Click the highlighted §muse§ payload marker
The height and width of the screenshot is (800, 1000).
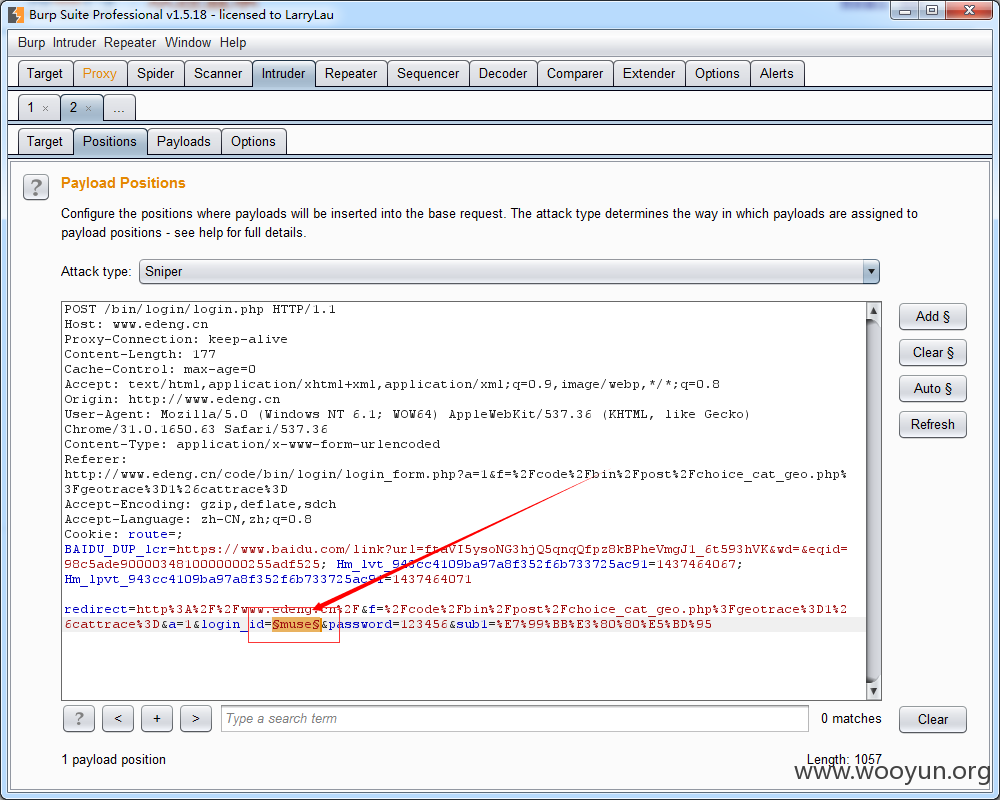[297, 624]
